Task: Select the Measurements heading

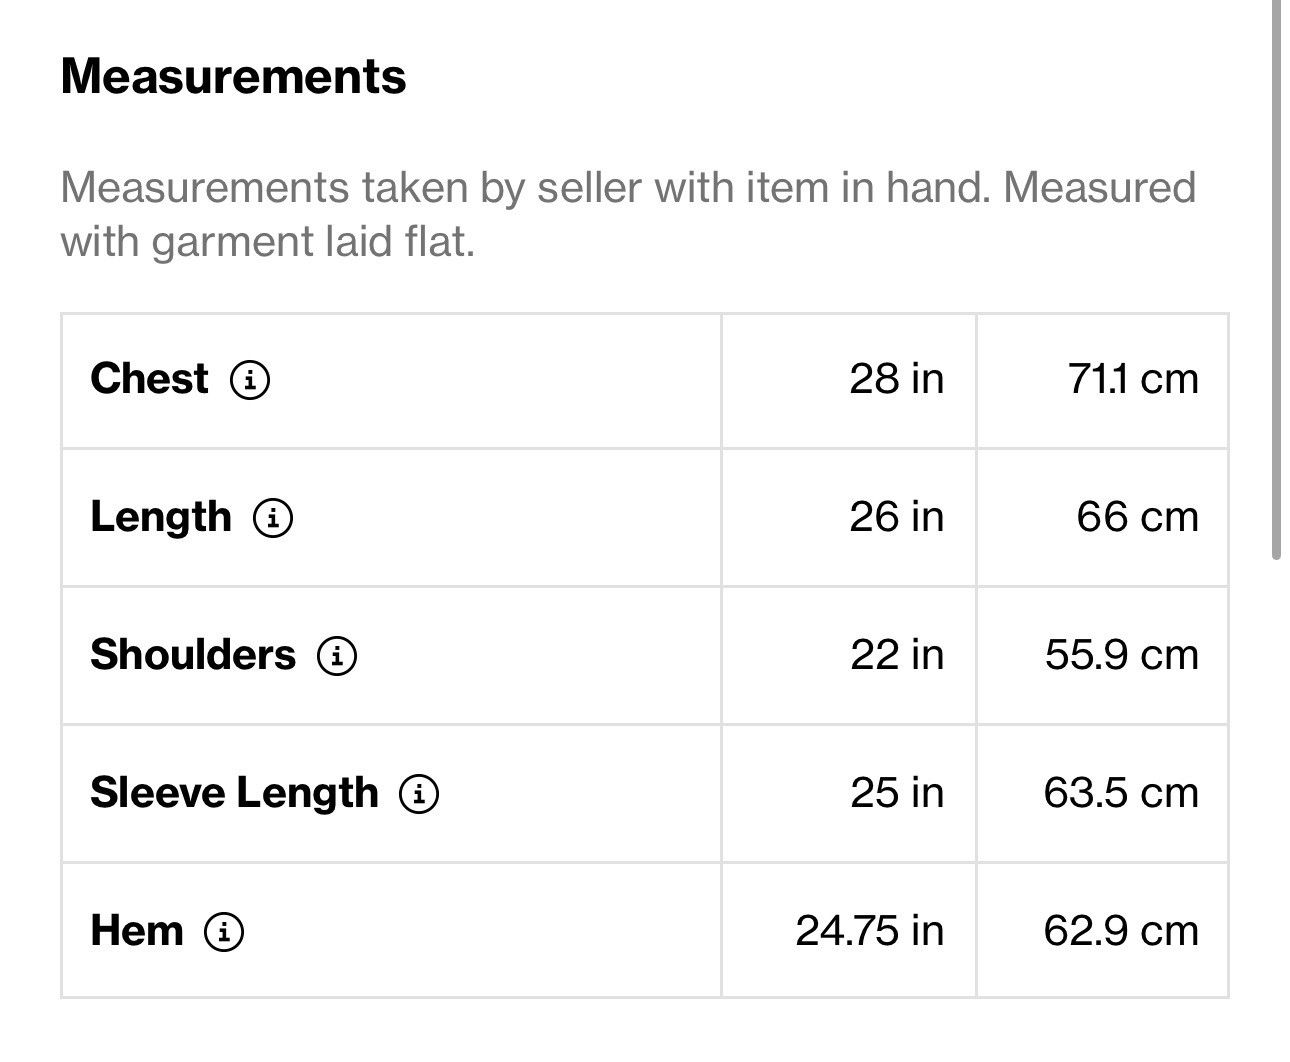Action: [x=233, y=77]
